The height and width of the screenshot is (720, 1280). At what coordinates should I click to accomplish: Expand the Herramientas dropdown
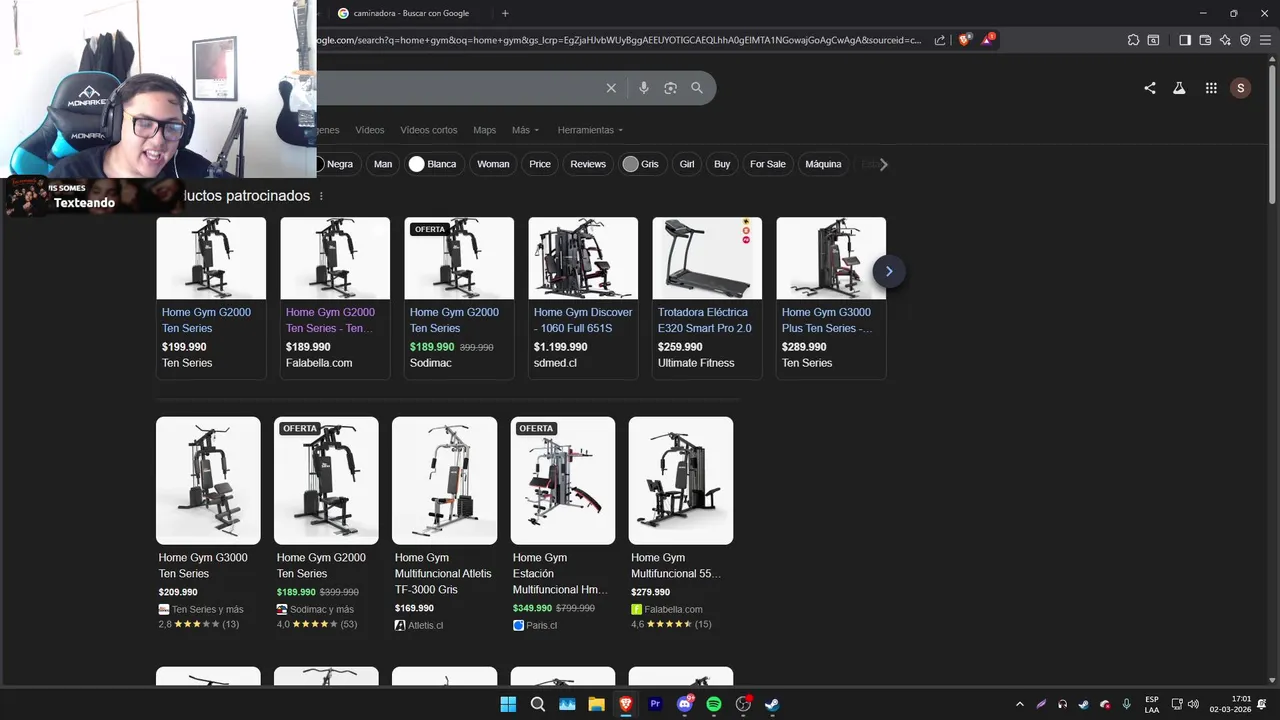pyautogui.click(x=590, y=130)
